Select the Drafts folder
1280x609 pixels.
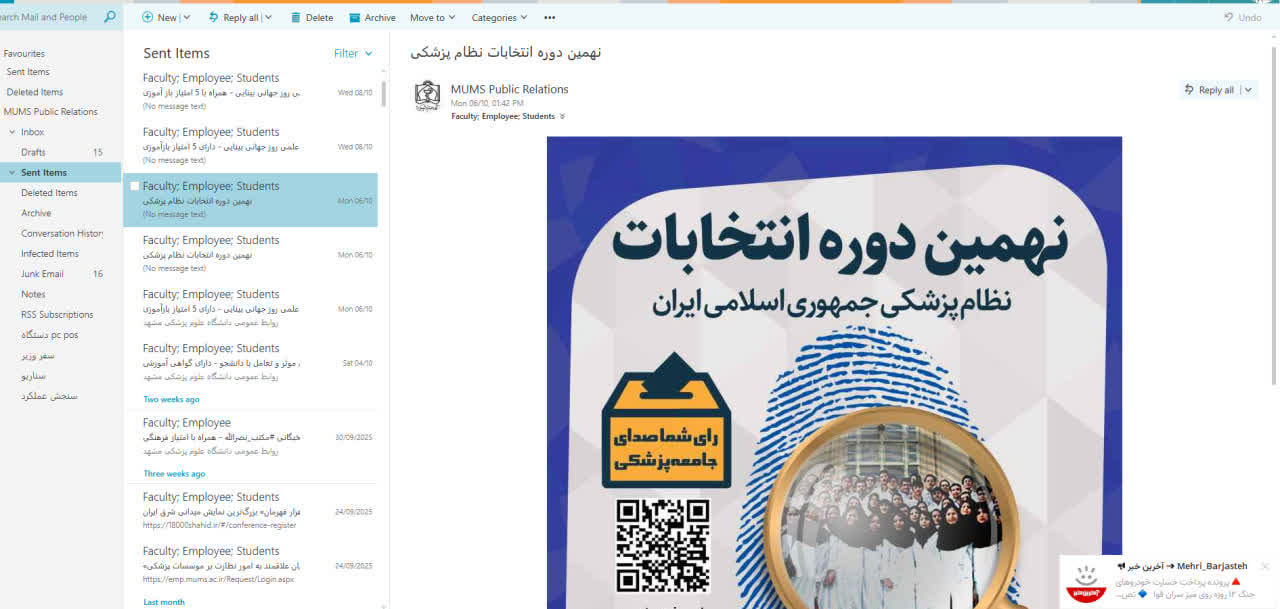pos(62,152)
